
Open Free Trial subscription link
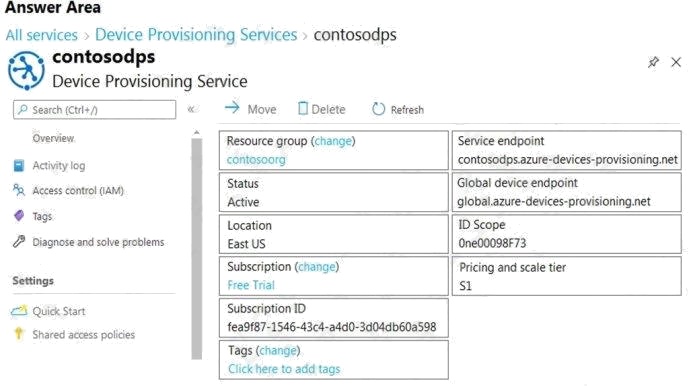pos(251,285)
